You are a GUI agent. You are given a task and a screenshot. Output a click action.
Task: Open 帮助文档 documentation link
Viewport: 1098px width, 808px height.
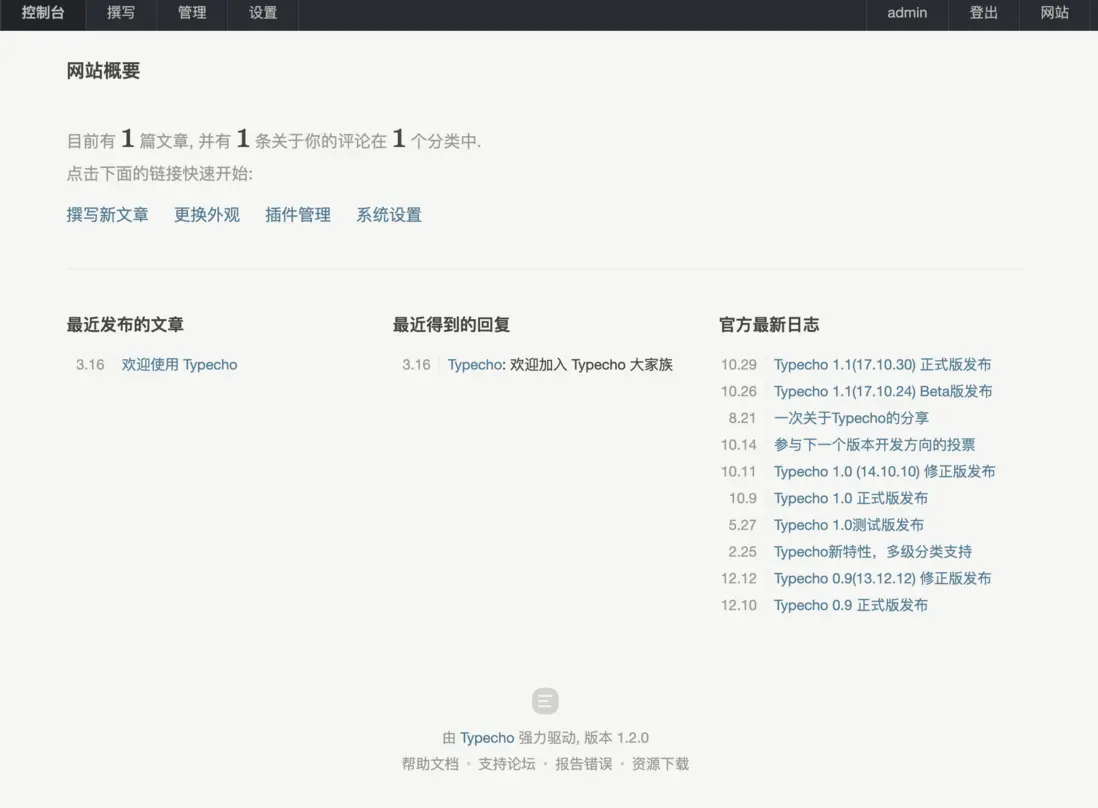(x=430, y=762)
